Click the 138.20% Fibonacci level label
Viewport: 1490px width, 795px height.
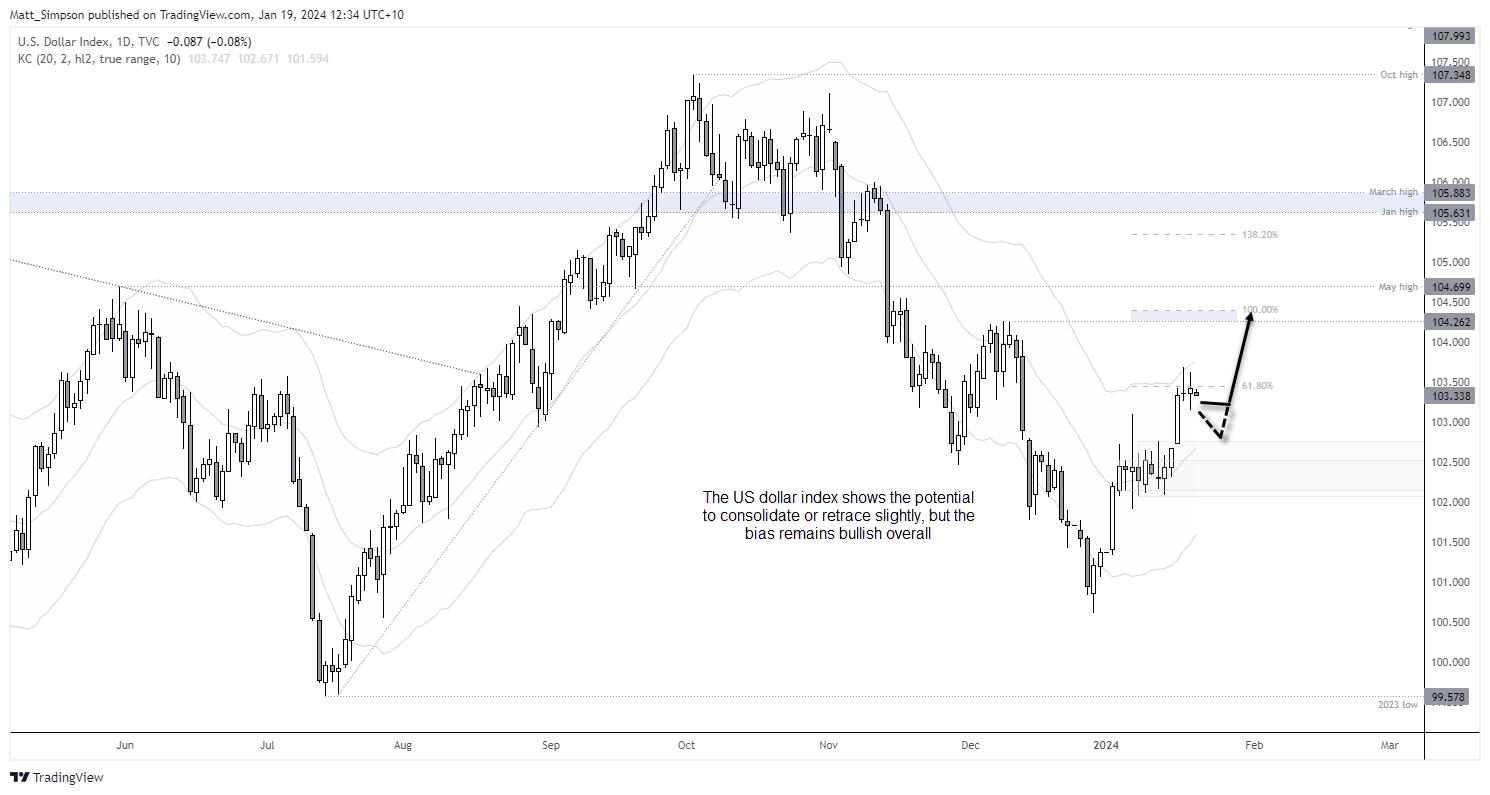1262,234
